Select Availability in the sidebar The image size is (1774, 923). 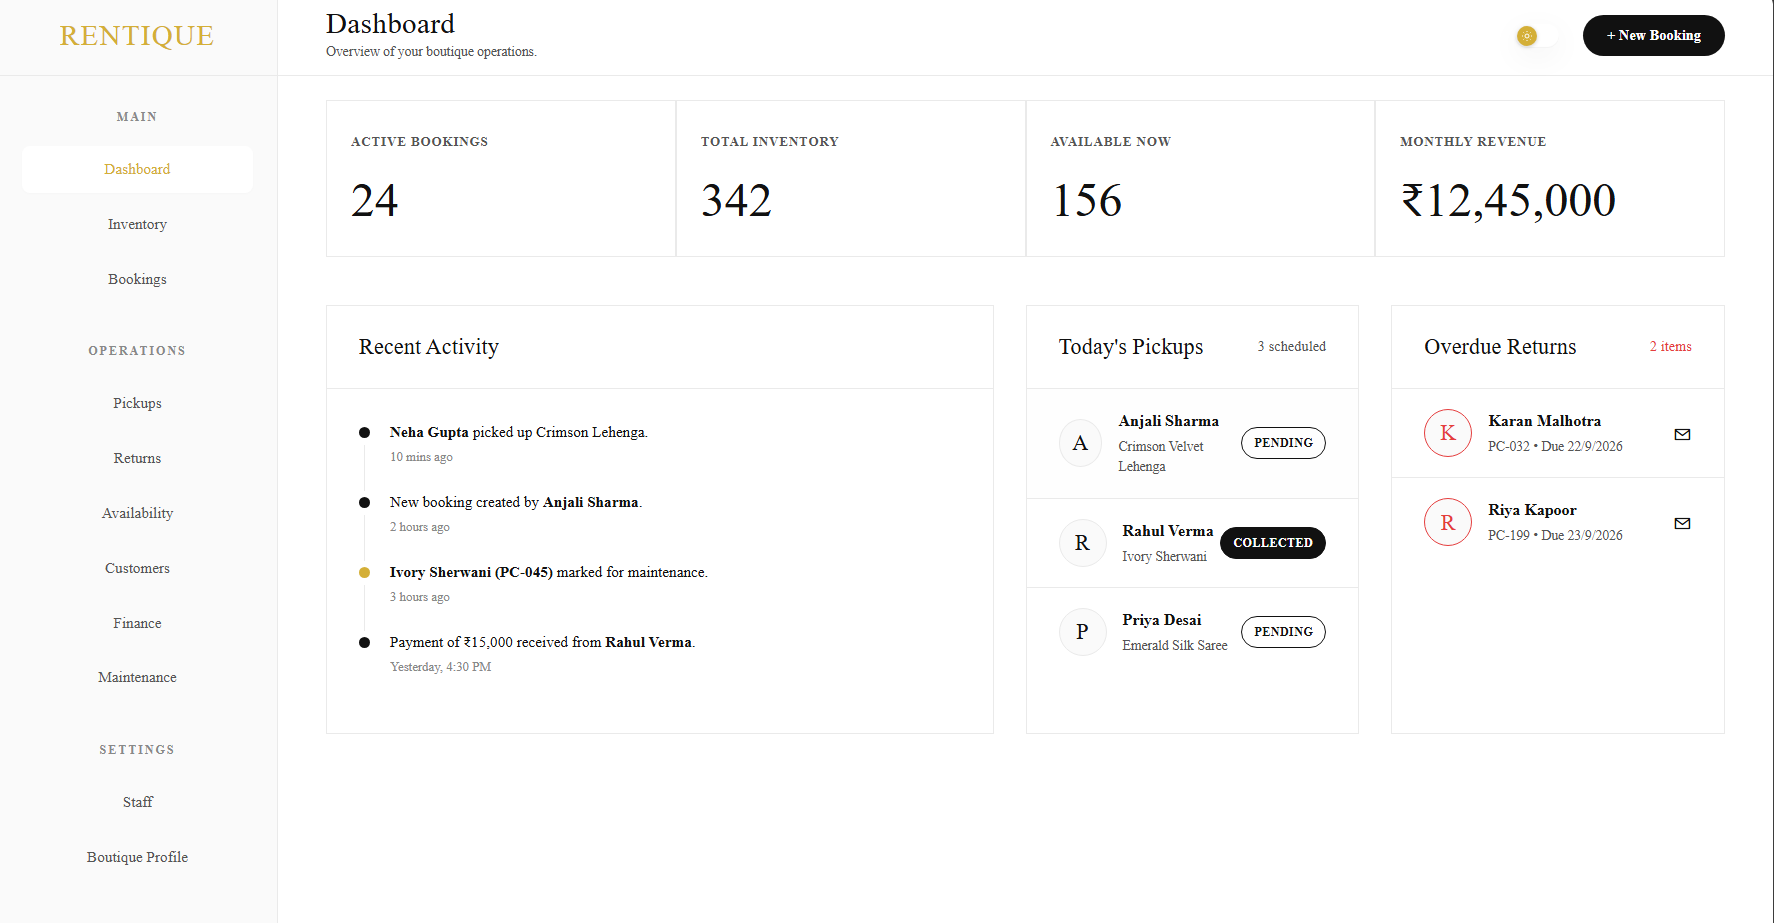click(137, 513)
